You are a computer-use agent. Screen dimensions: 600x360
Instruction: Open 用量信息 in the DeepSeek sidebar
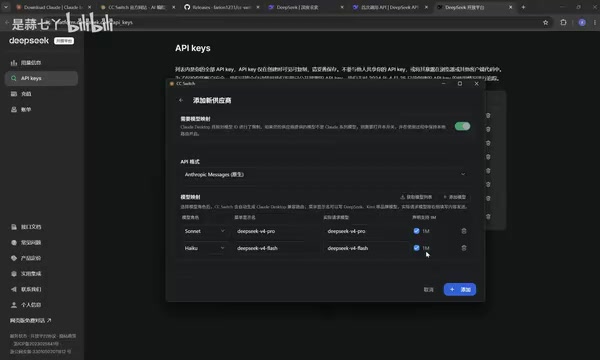(x=41, y=62)
